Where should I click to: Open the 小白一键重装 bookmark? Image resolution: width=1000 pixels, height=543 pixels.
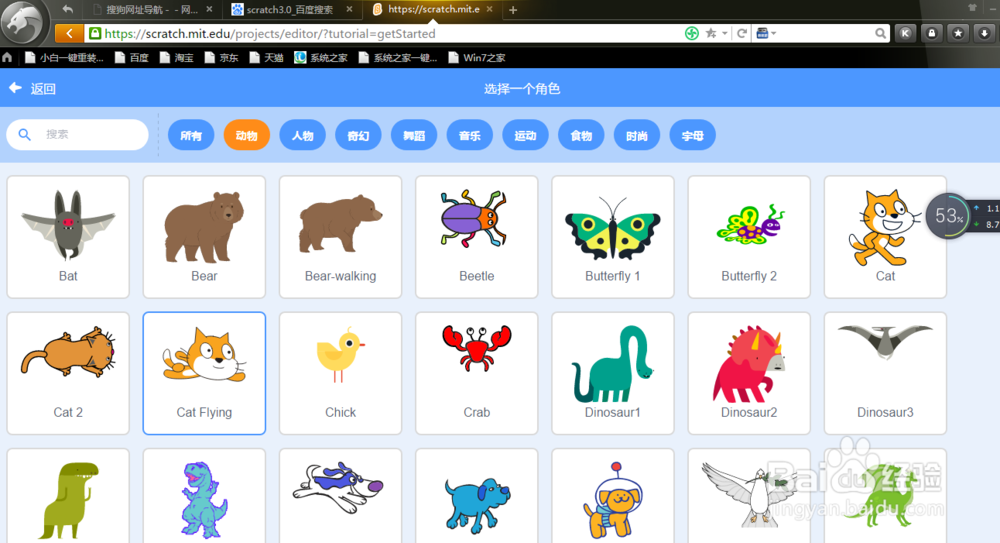(64, 57)
